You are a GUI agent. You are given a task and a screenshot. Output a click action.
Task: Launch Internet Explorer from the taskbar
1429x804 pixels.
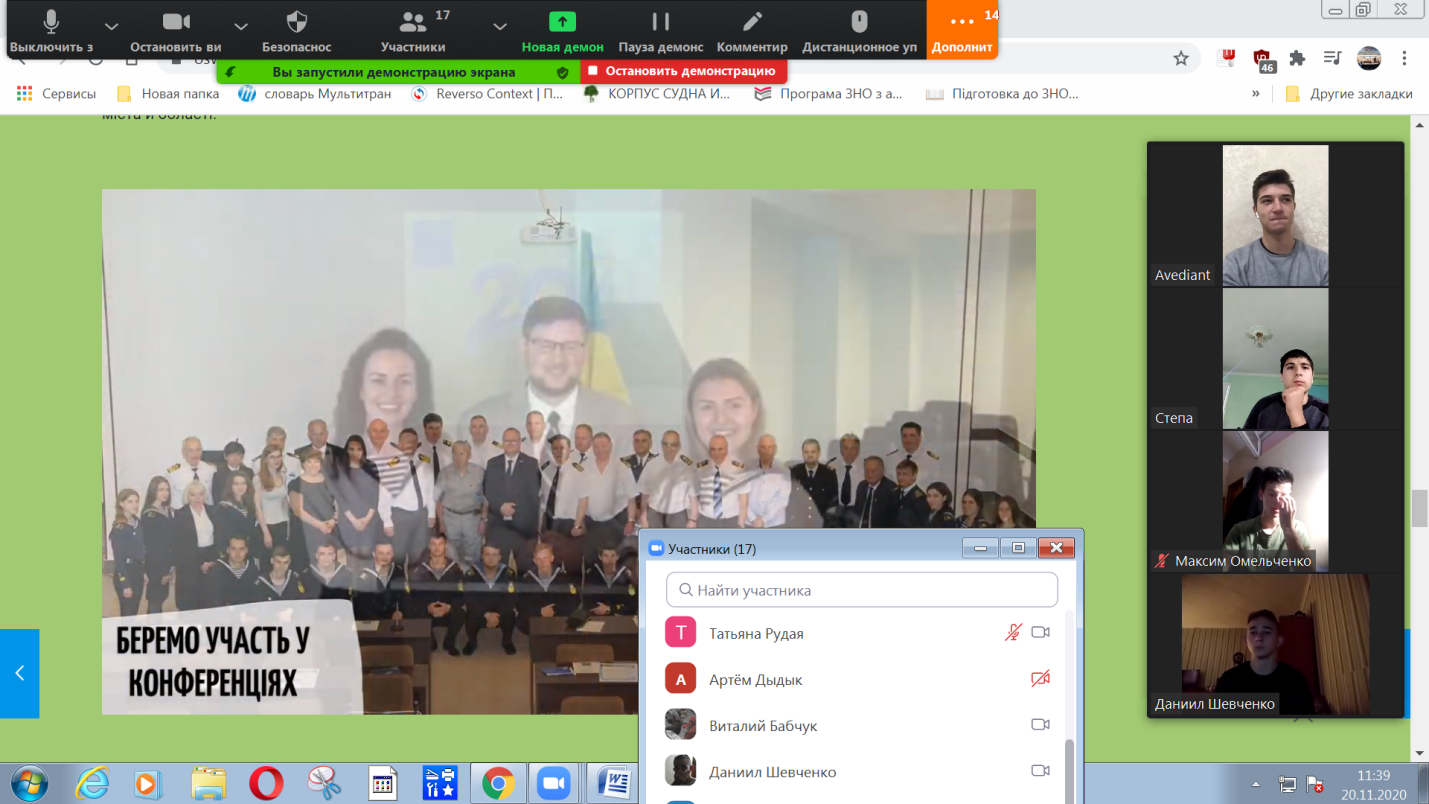pyautogui.click(x=92, y=784)
